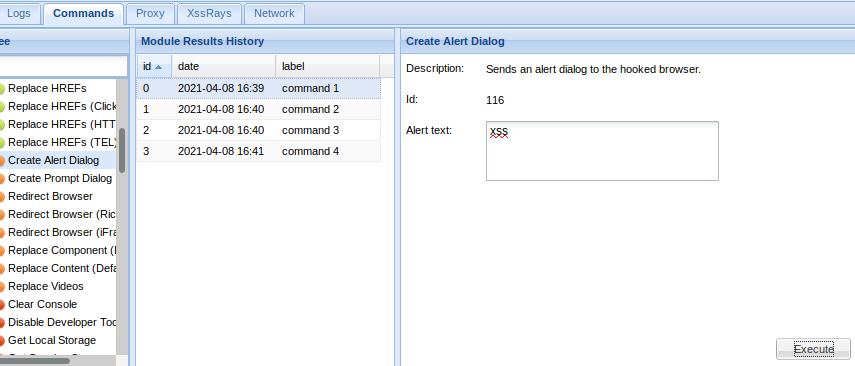Select the command 3 history row

(x=258, y=130)
